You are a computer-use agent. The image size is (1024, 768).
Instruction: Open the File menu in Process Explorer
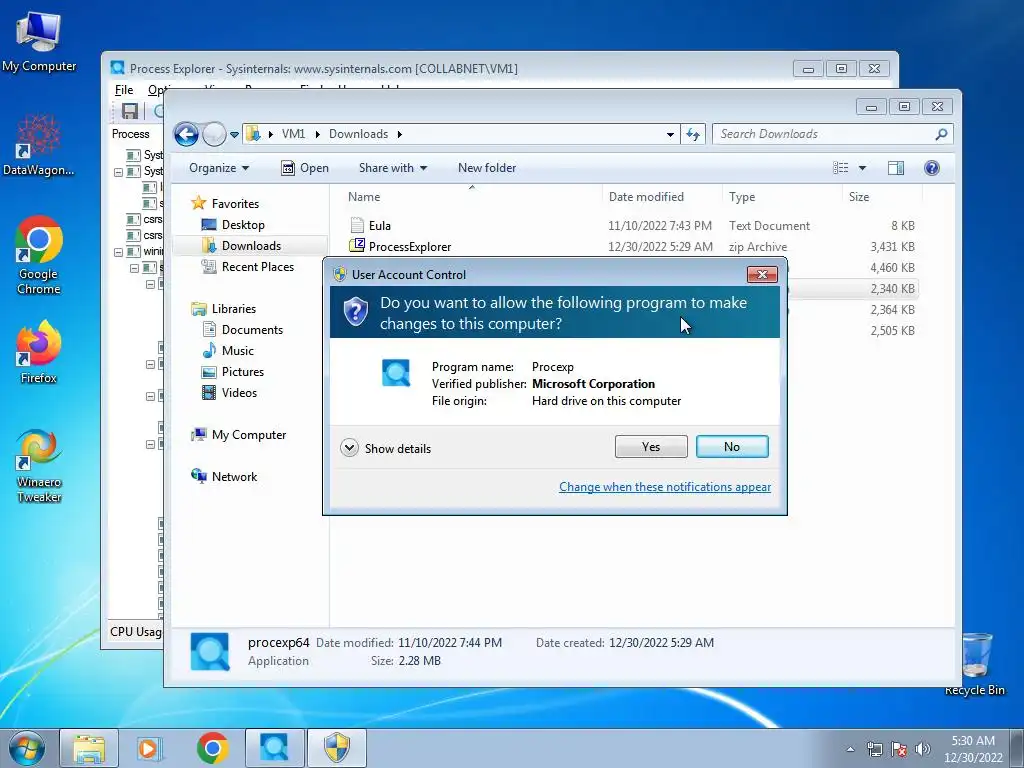(123, 90)
